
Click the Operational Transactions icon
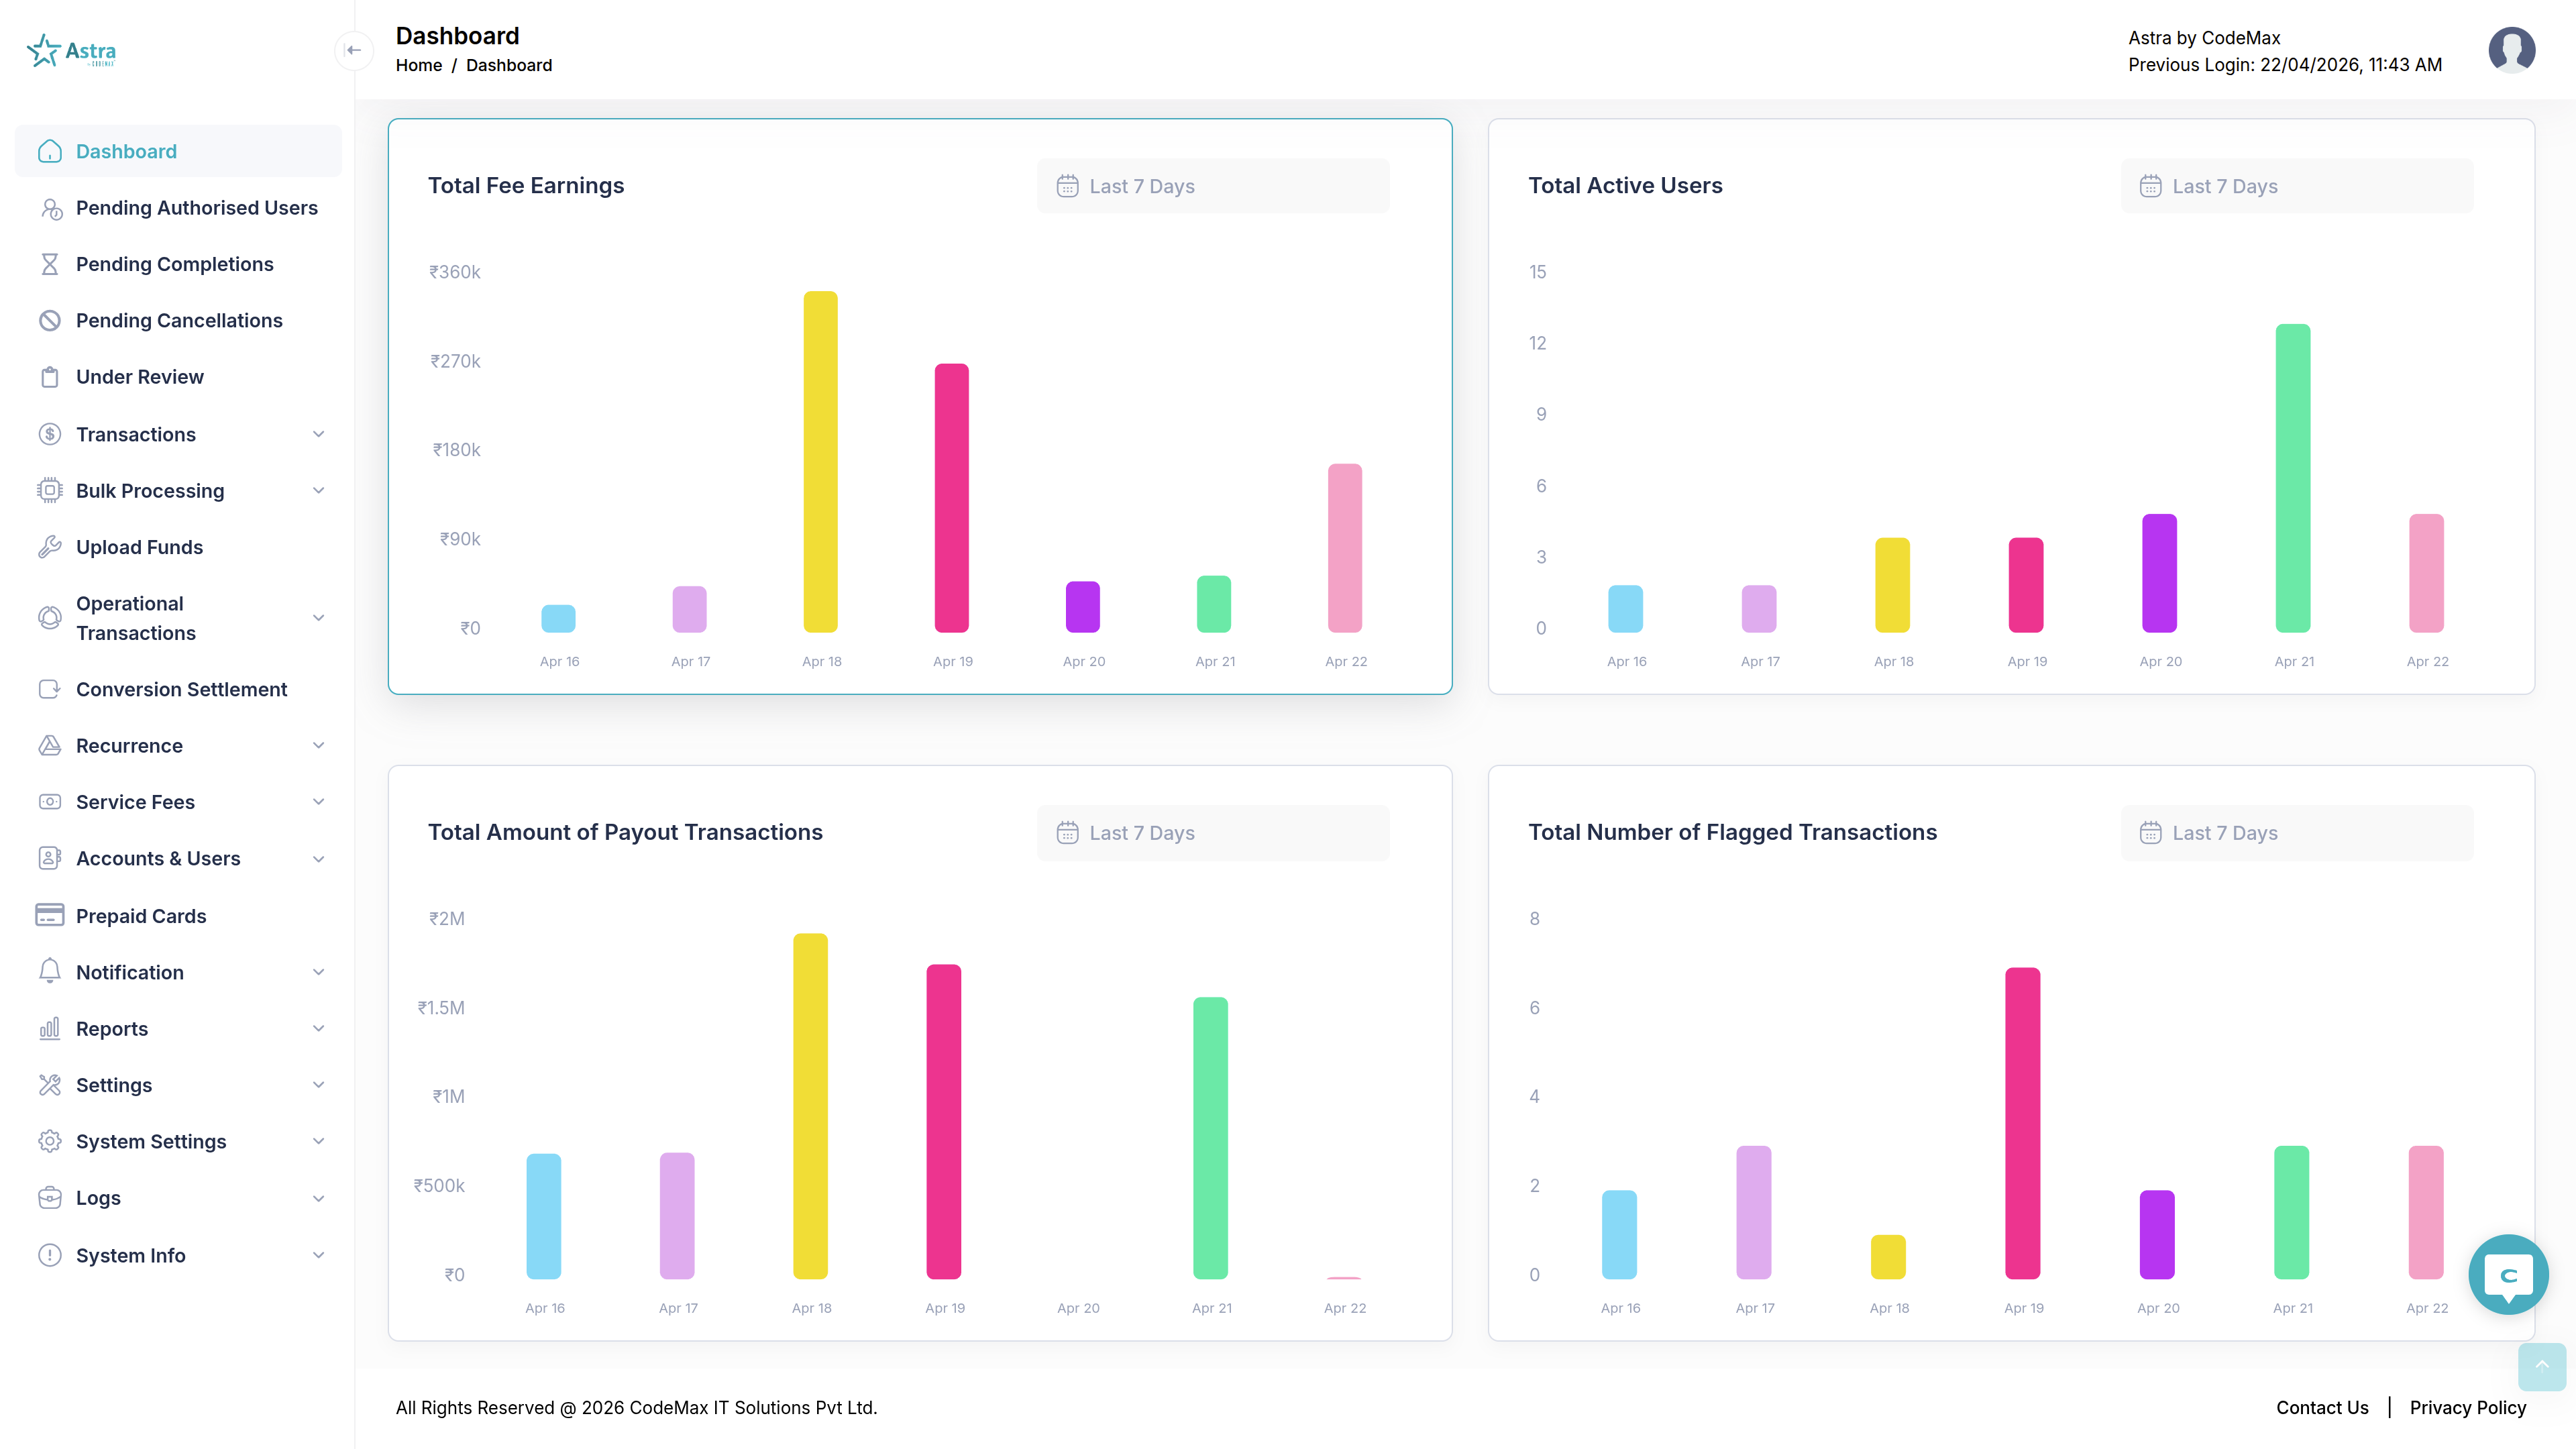(x=50, y=618)
